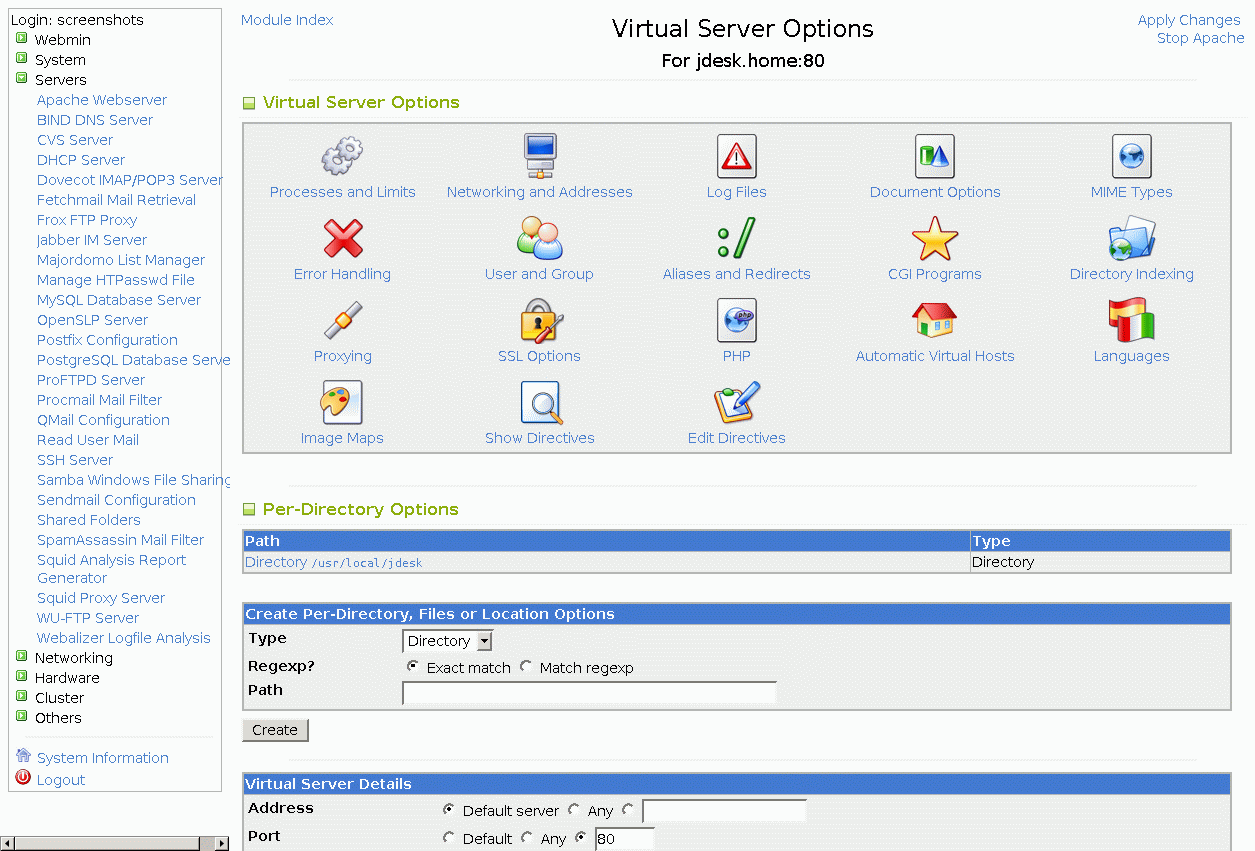Viewport: 1255px width, 851px height.
Task: Click the Edit Directives clipboard icon
Action: (x=737, y=403)
